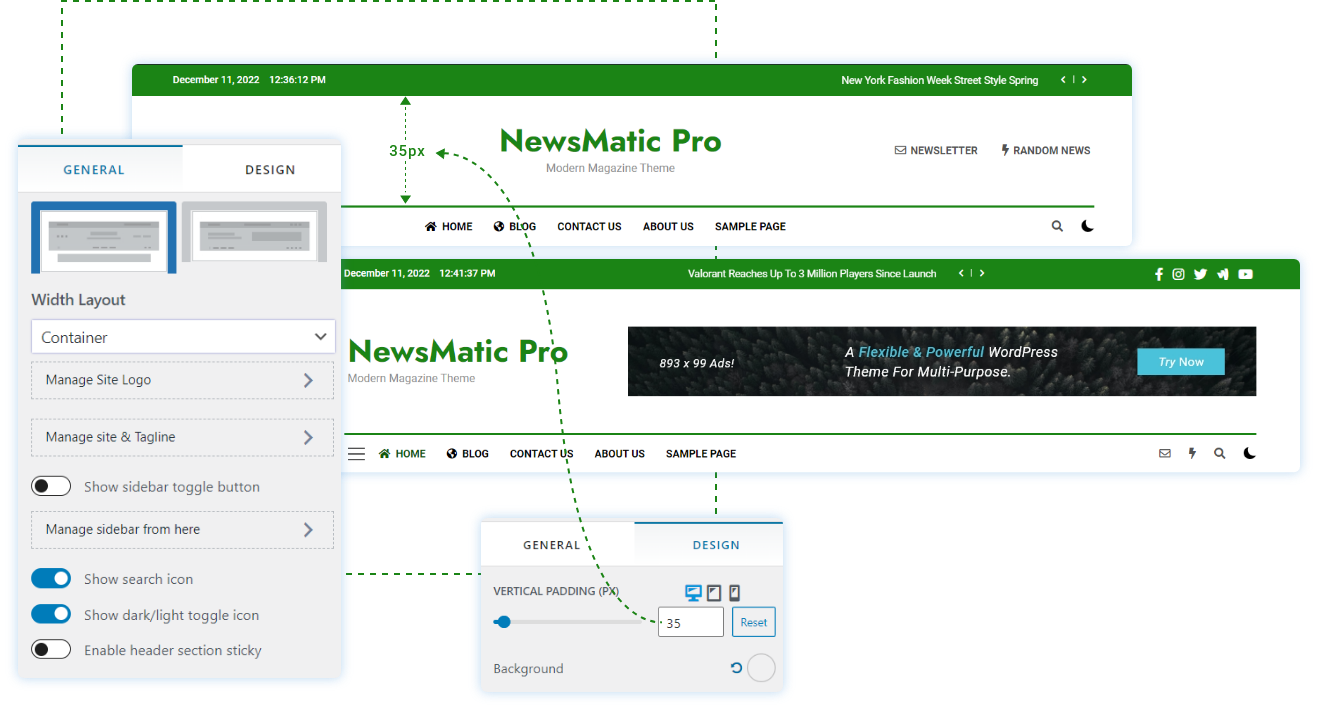Select the second header layout thumbnail
Image resolution: width=1318 pixels, height=710 pixels.
(x=254, y=237)
